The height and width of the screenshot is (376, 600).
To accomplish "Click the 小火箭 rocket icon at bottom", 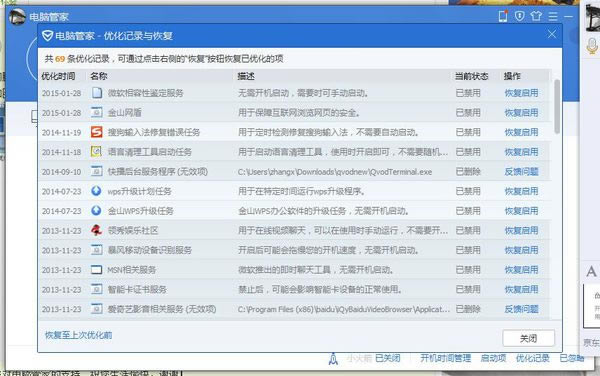I will click(333, 359).
